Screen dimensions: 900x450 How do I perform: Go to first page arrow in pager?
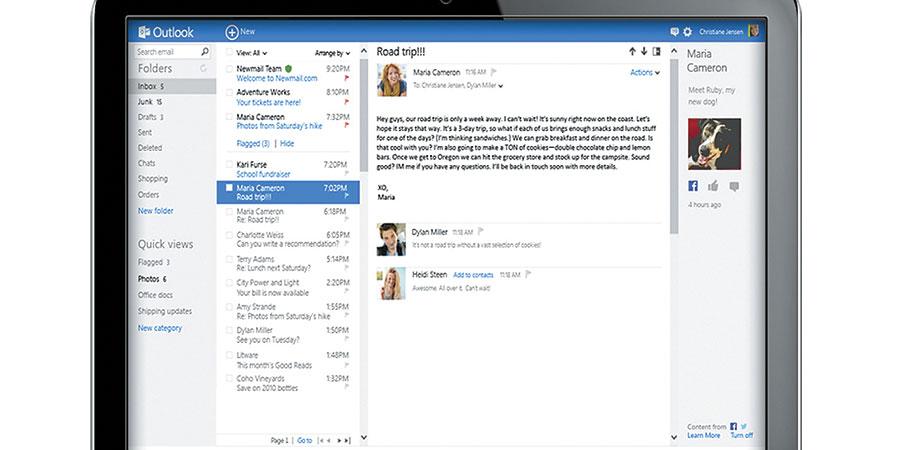[321, 440]
